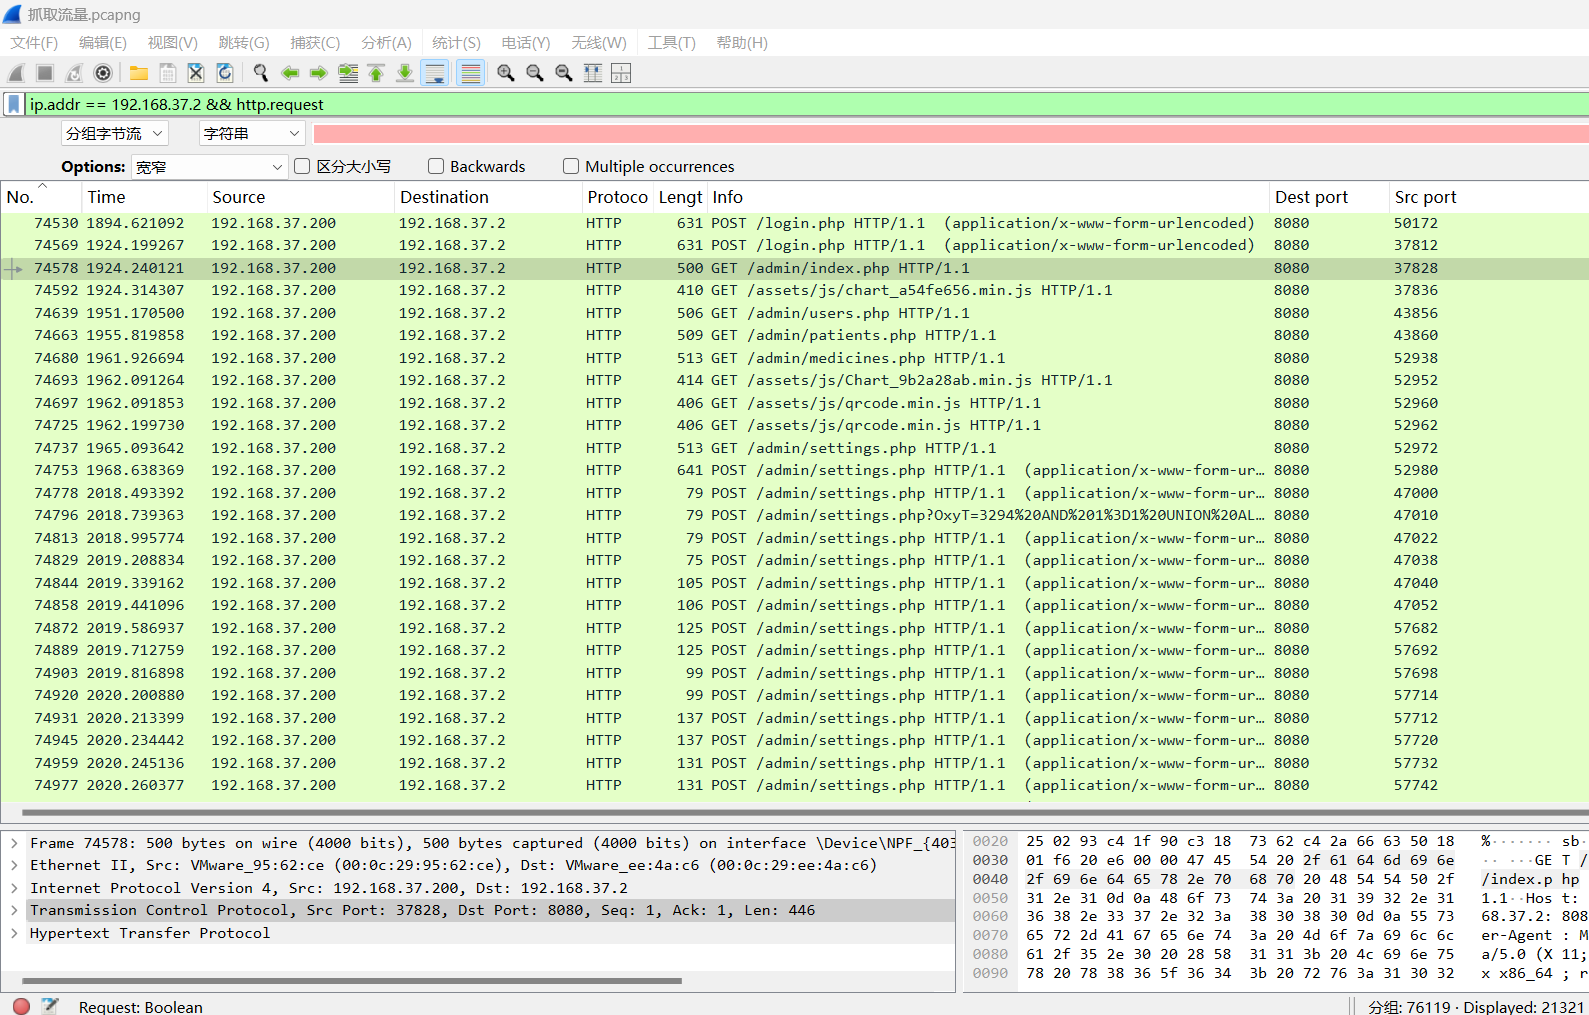Image resolution: width=1589 pixels, height=1015 pixels.
Task: Open the 分析(A) analyze menu
Action: point(386,42)
